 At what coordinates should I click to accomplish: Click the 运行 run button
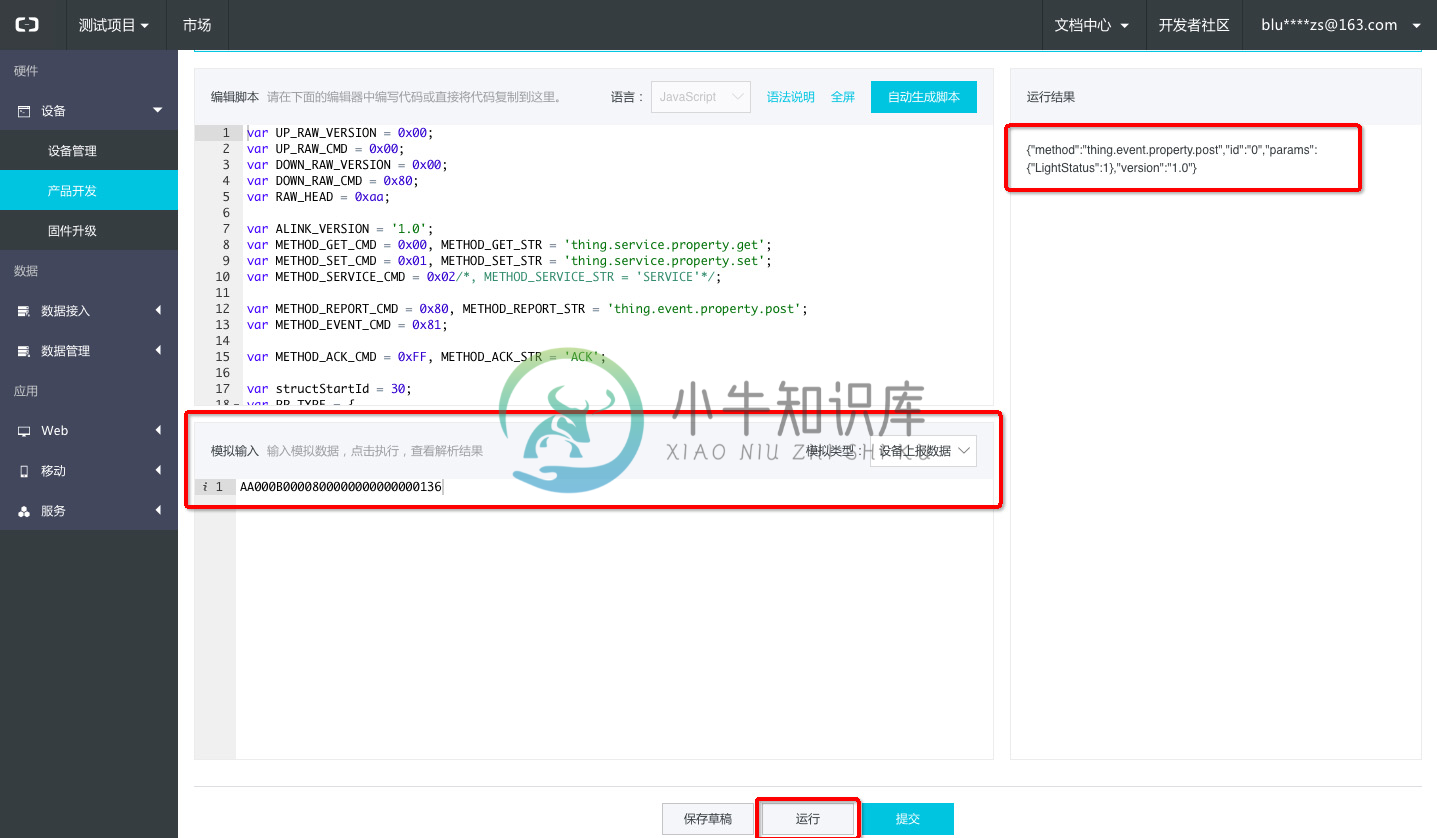tap(808, 819)
